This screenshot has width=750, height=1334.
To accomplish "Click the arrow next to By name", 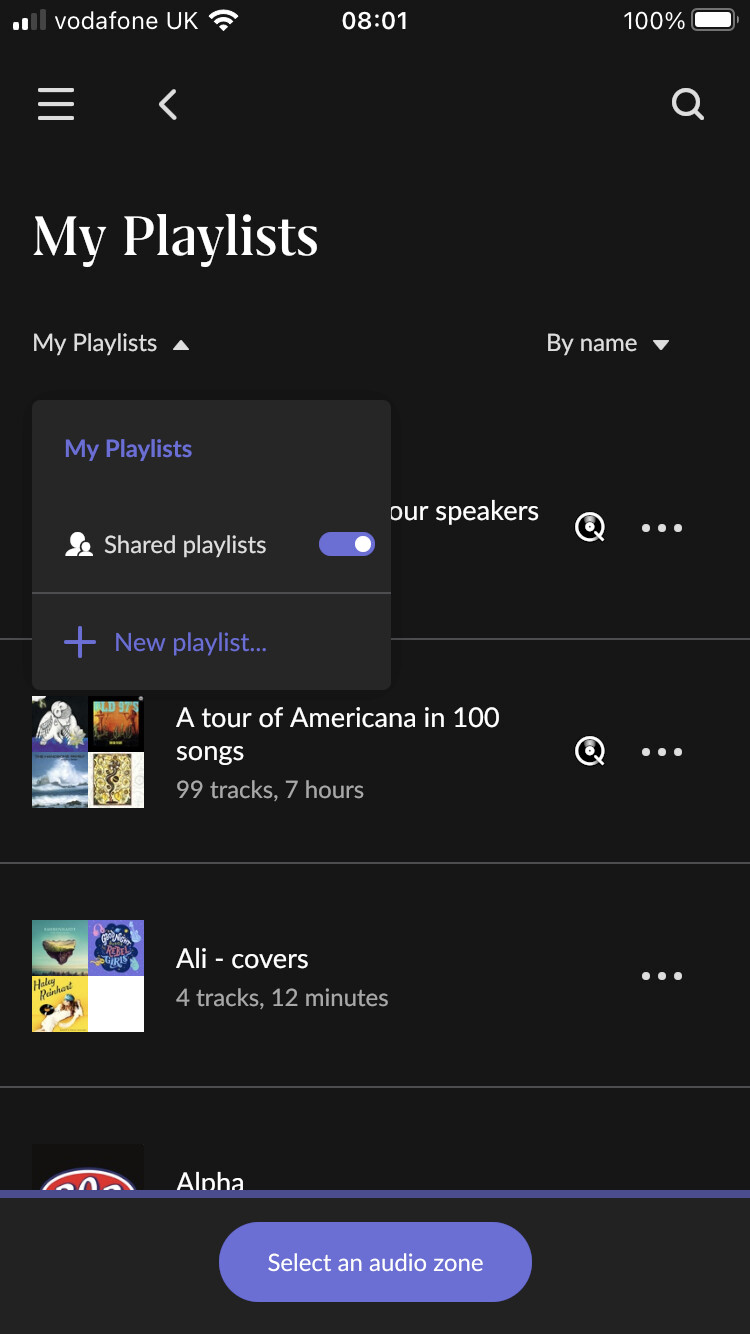I will (660, 345).
